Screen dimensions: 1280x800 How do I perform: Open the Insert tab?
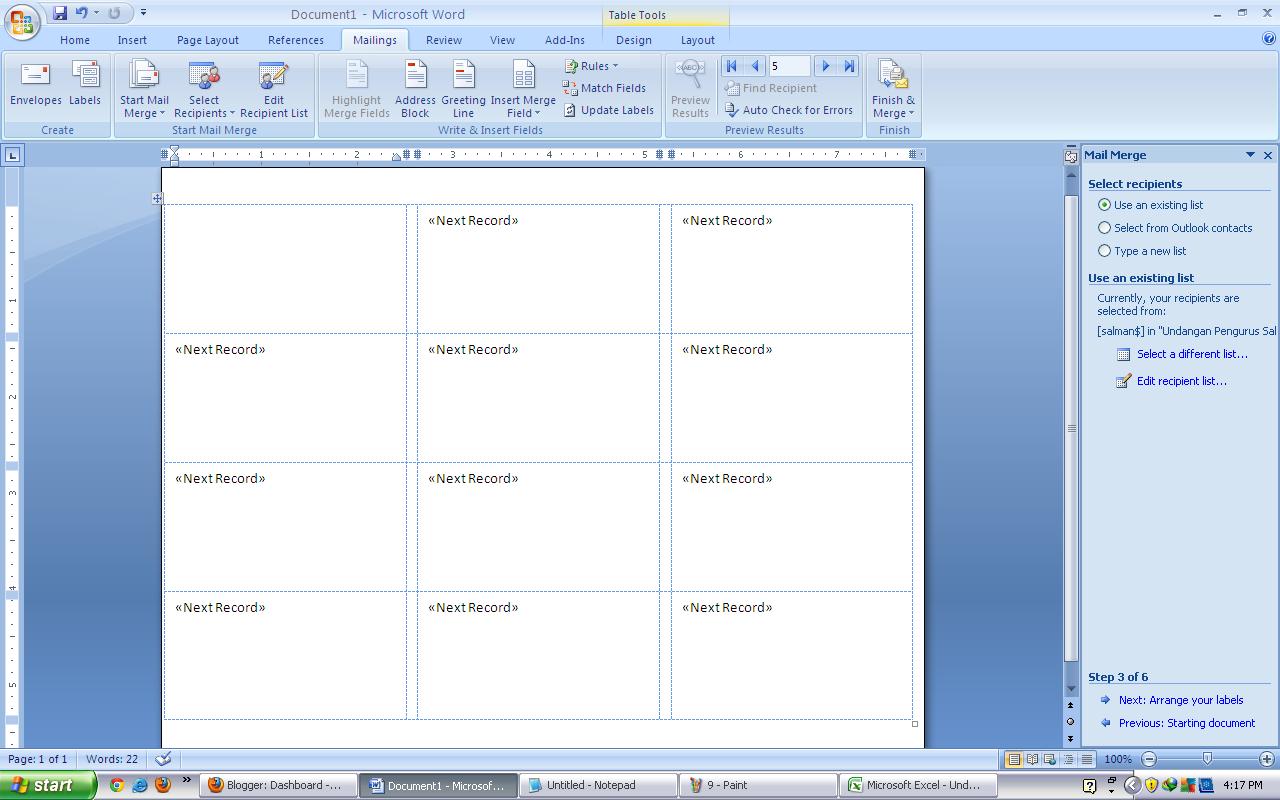132,40
